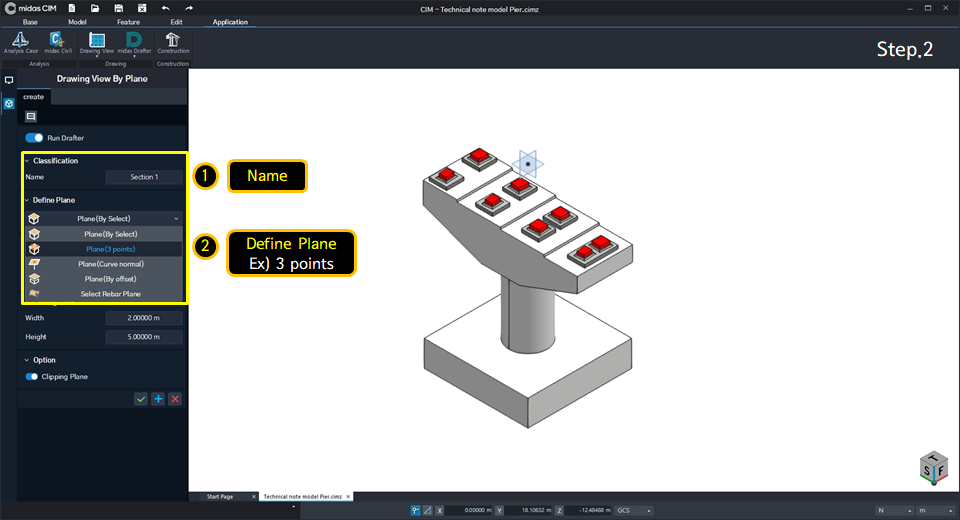Open the N force unit dropdown

pyautogui.click(x=895, y=510)
